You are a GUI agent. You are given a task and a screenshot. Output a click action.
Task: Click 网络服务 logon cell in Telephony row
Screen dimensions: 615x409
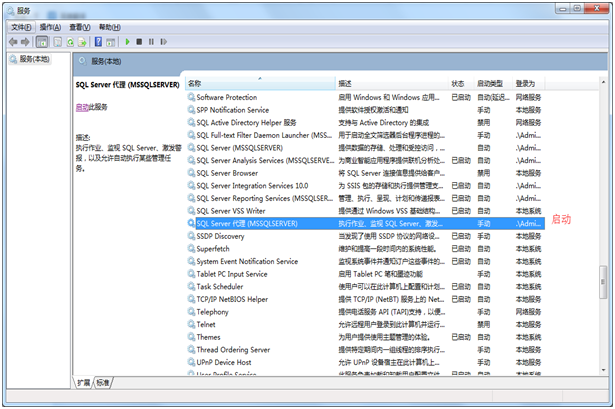point(528,312)
